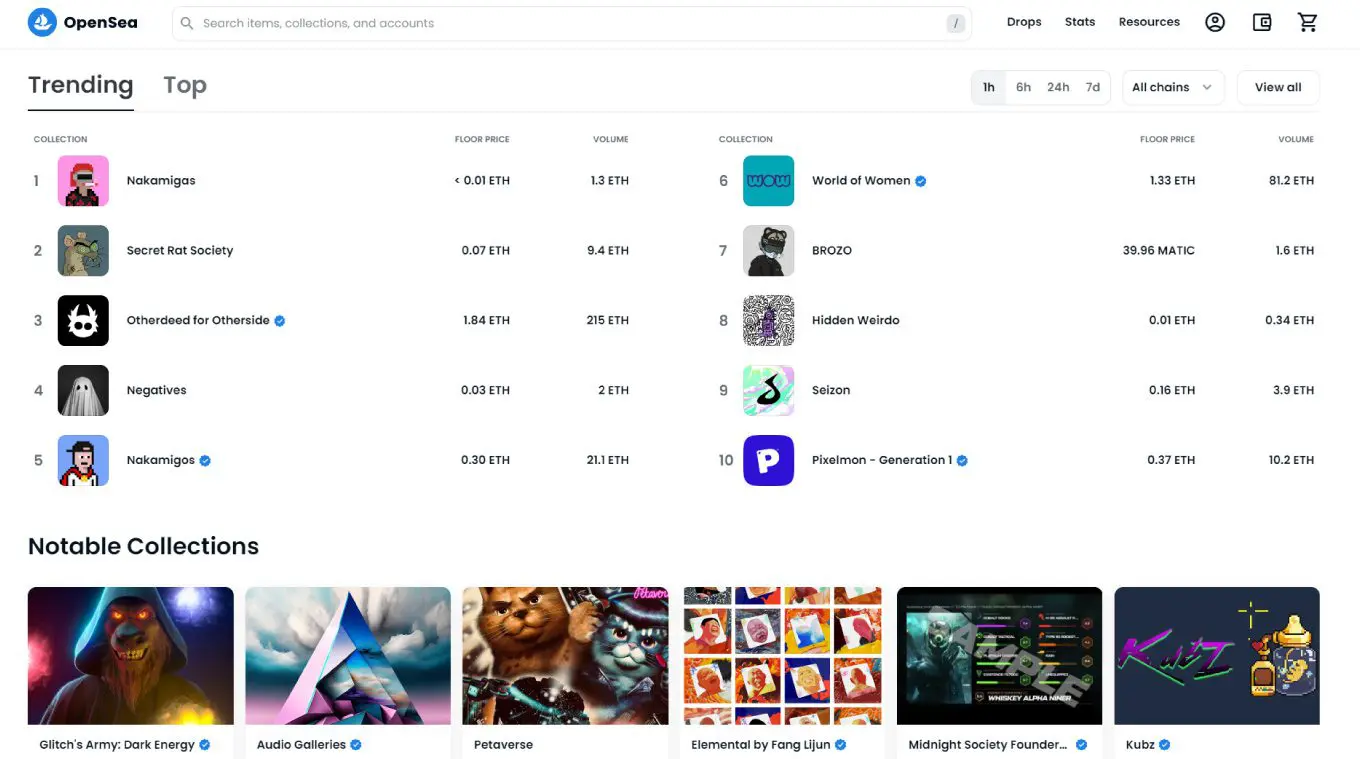This screenshot has width=1360, height=759.
Task: Open the Stats menu
Action: [1080, 22]
